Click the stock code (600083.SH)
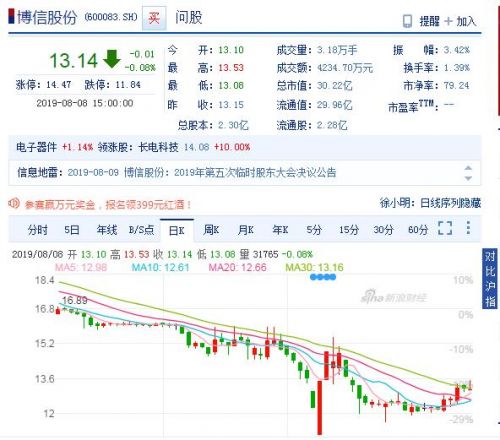This screenshot has height=440, width=500. pos(111,17)
